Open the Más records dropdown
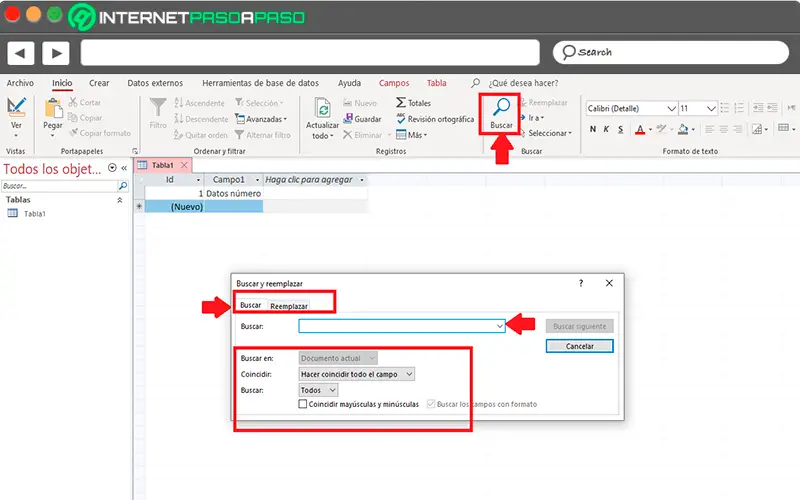This screenshot has height=500, width=800. 412,135
